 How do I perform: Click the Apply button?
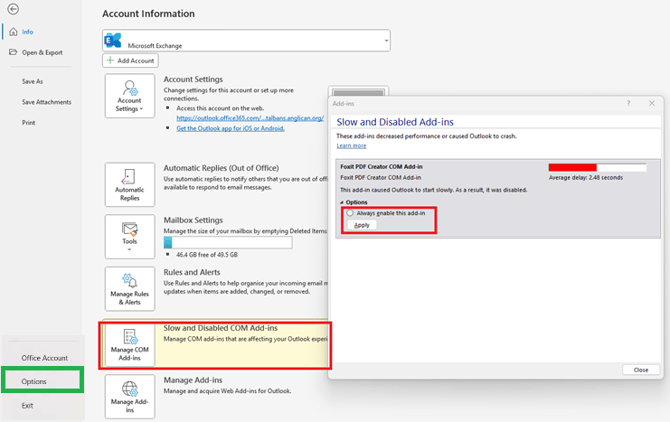pyautogui.click(x=362, y=225)
